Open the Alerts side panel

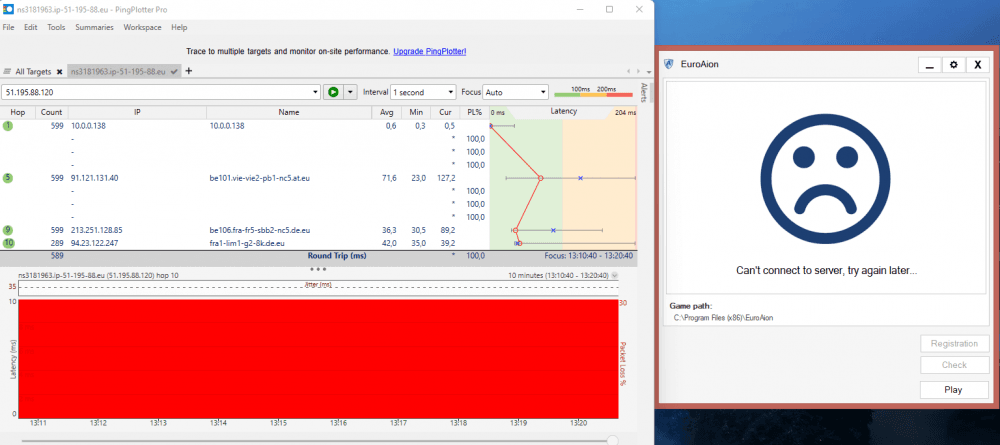pos(645,95)
